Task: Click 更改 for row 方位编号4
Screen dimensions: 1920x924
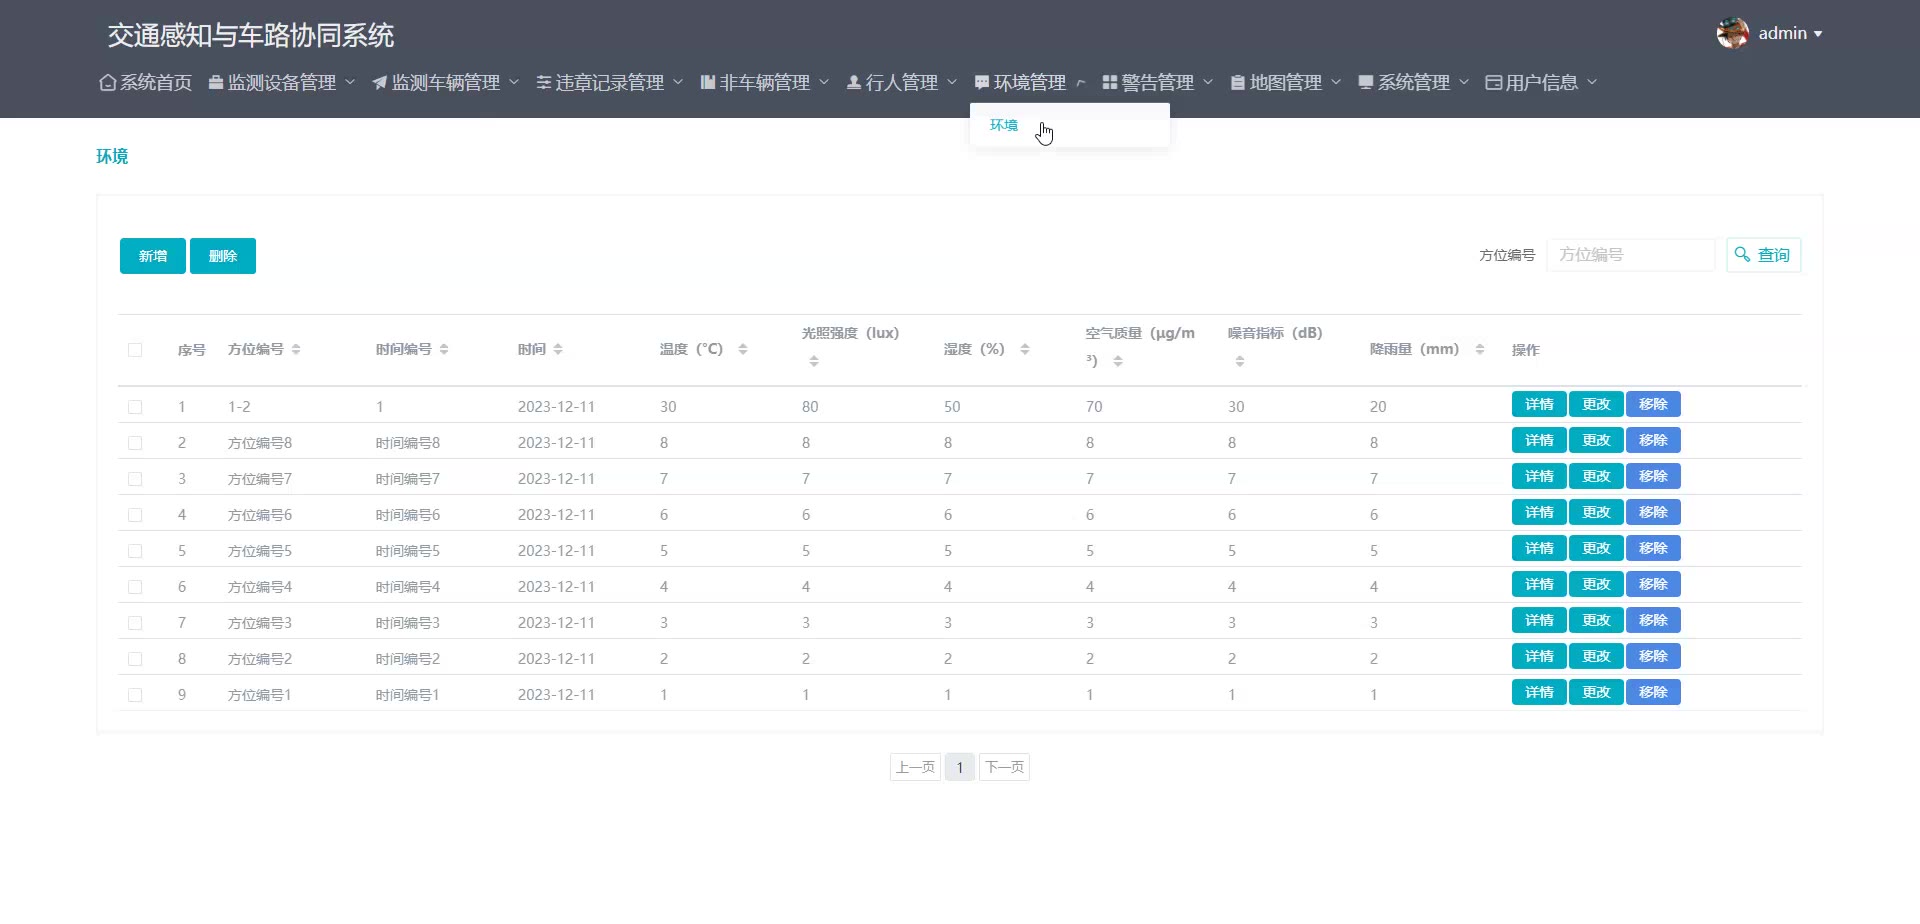Action: tap(1596, 584)
